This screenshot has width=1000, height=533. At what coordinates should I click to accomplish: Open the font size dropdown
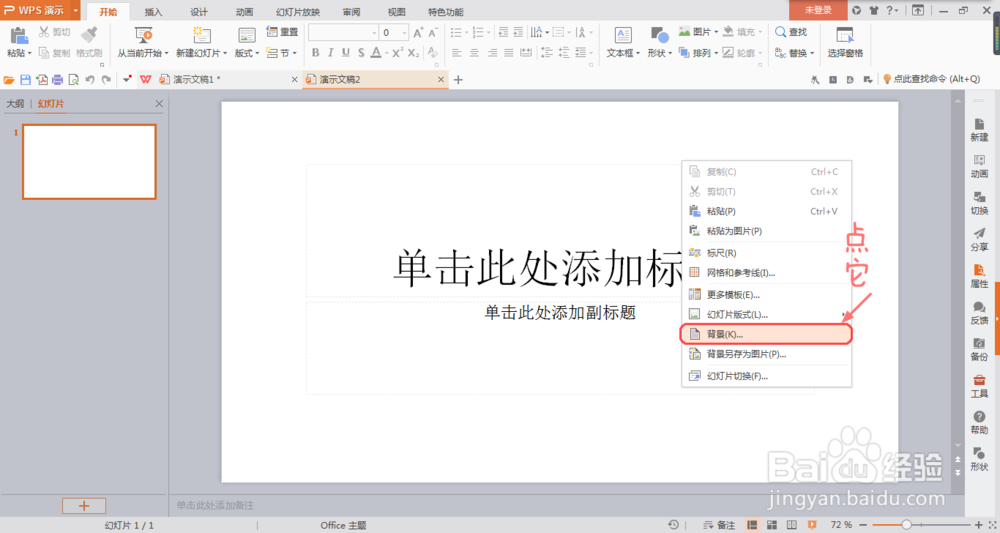point(404,33)
